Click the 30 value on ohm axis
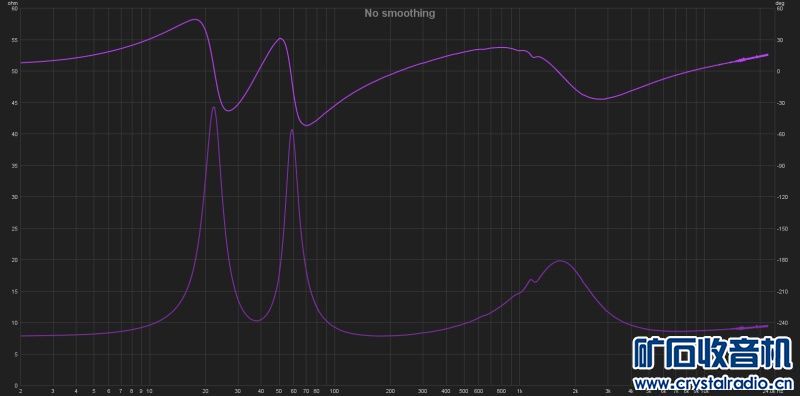This screenshot has height=396, width=800. pos(15,197)
